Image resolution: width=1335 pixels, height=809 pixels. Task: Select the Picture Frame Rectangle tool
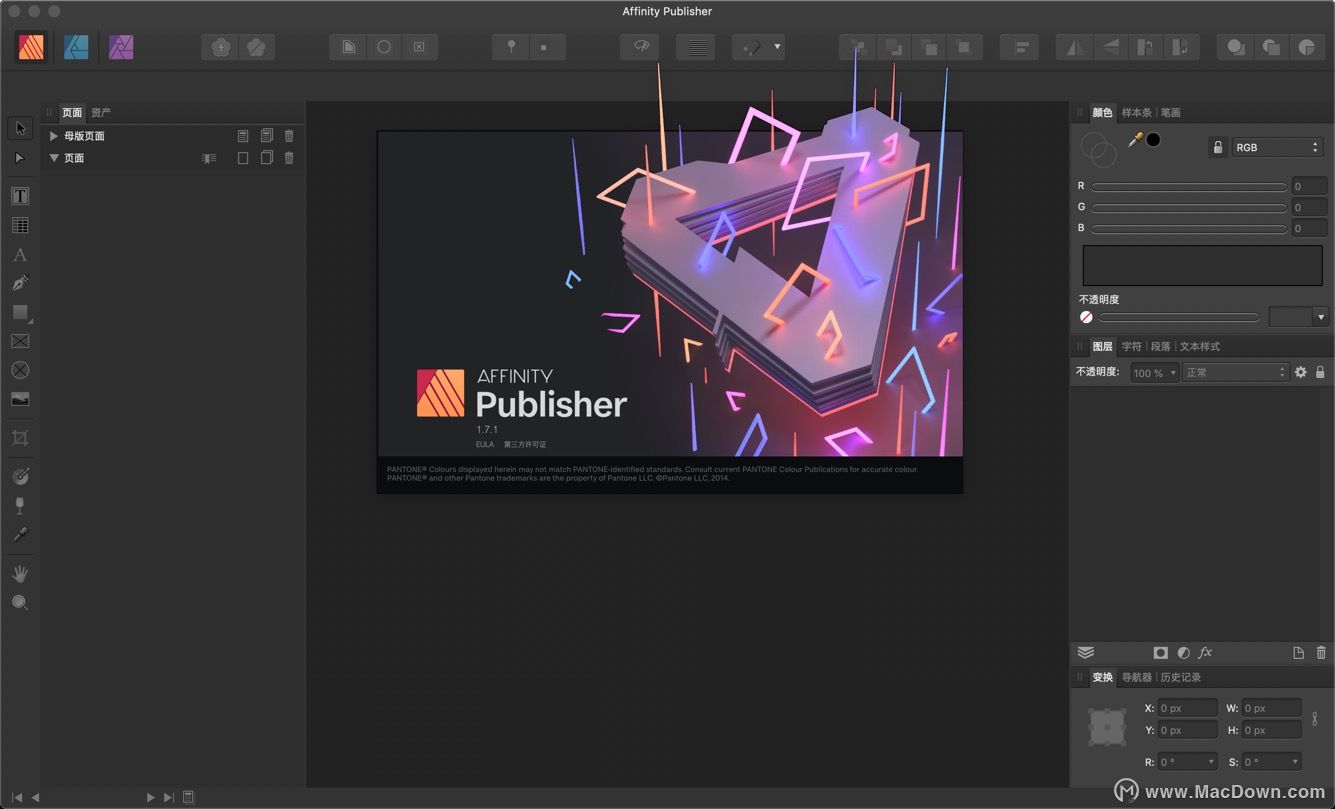(x=20, y=341)
